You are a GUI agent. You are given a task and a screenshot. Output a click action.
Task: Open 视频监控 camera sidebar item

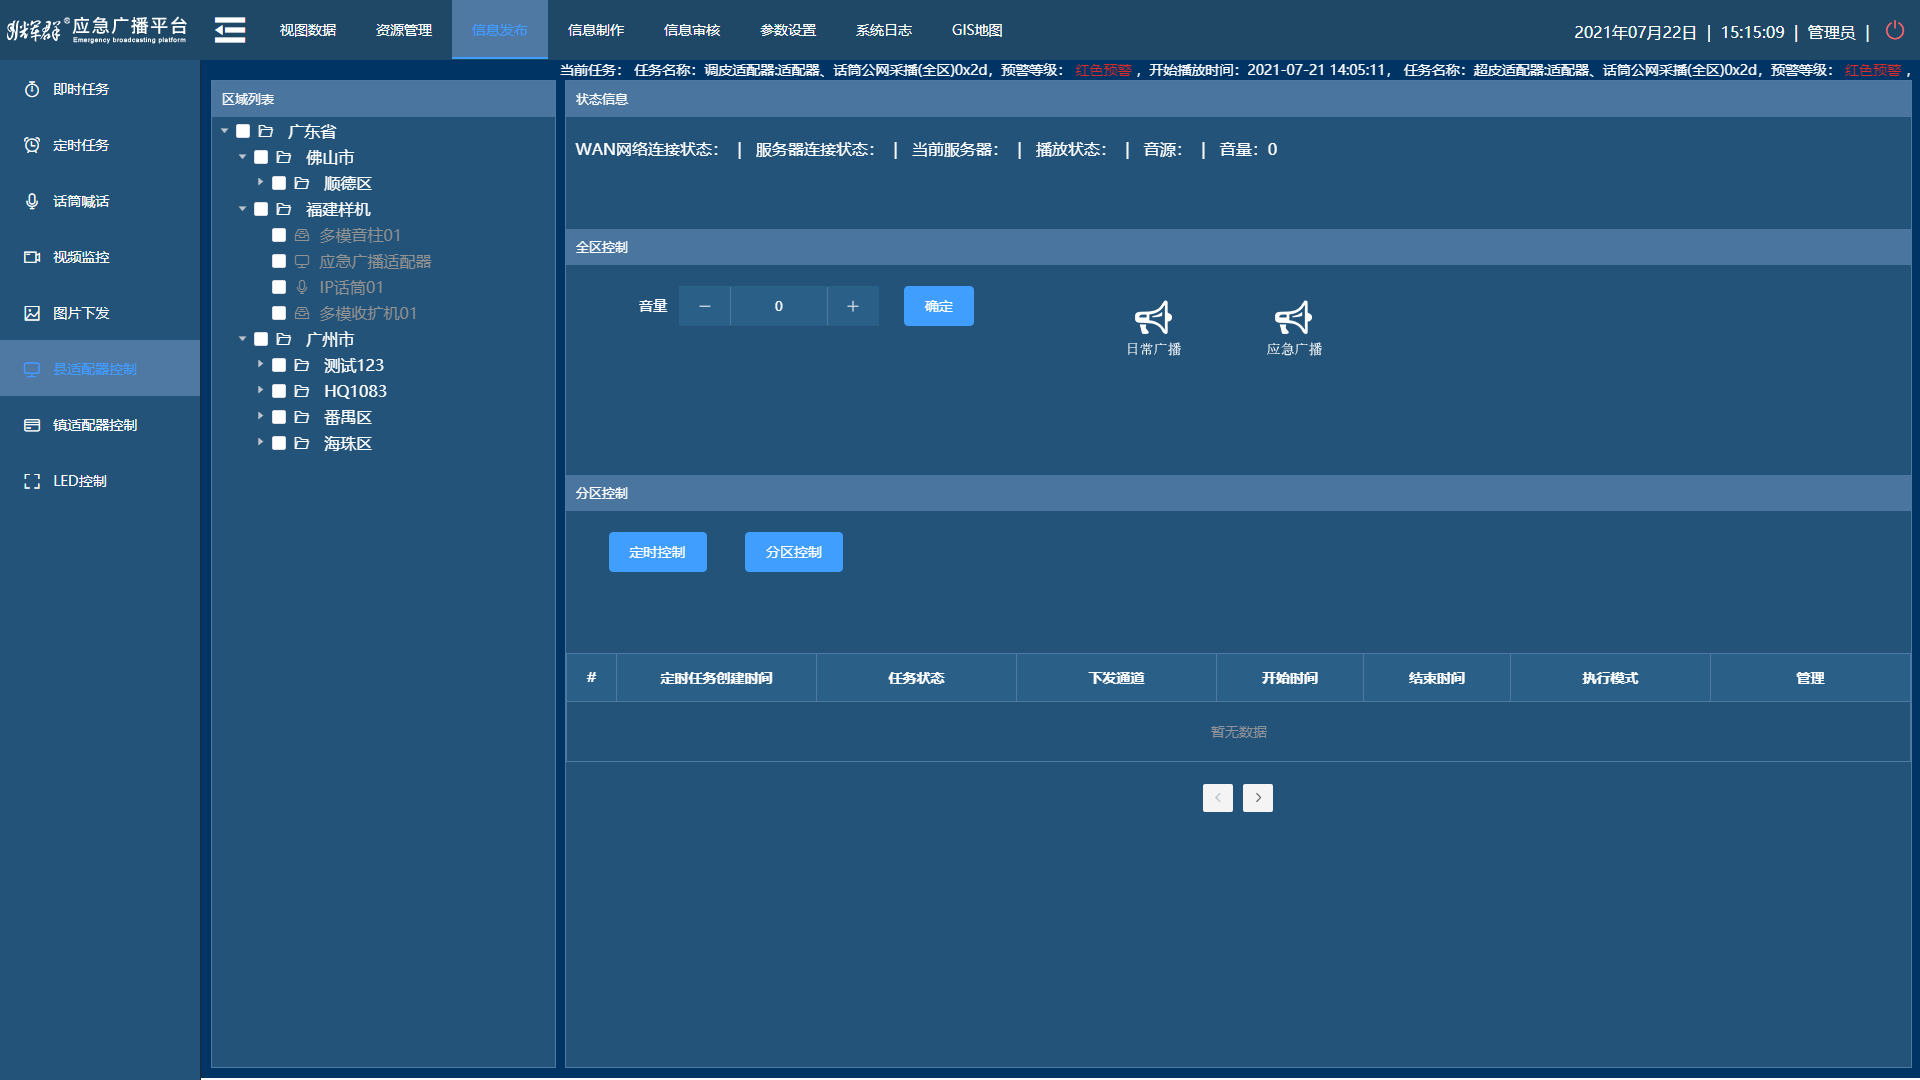coord(81,257)
